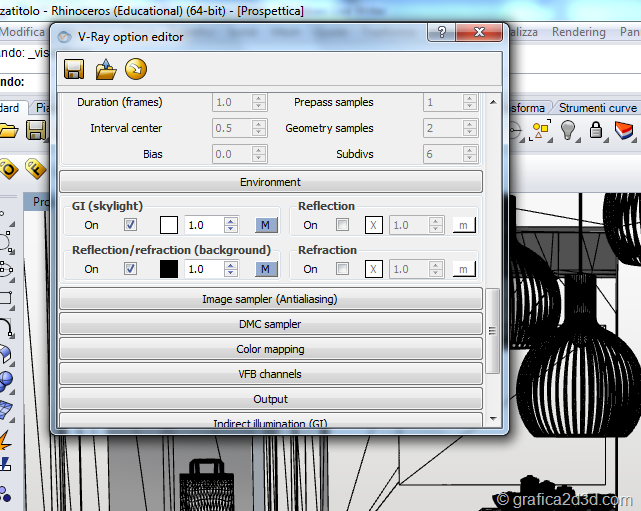Open the white GI skylight color swatch
This screenshot has width=641, height=511.
tap(169, 225)
